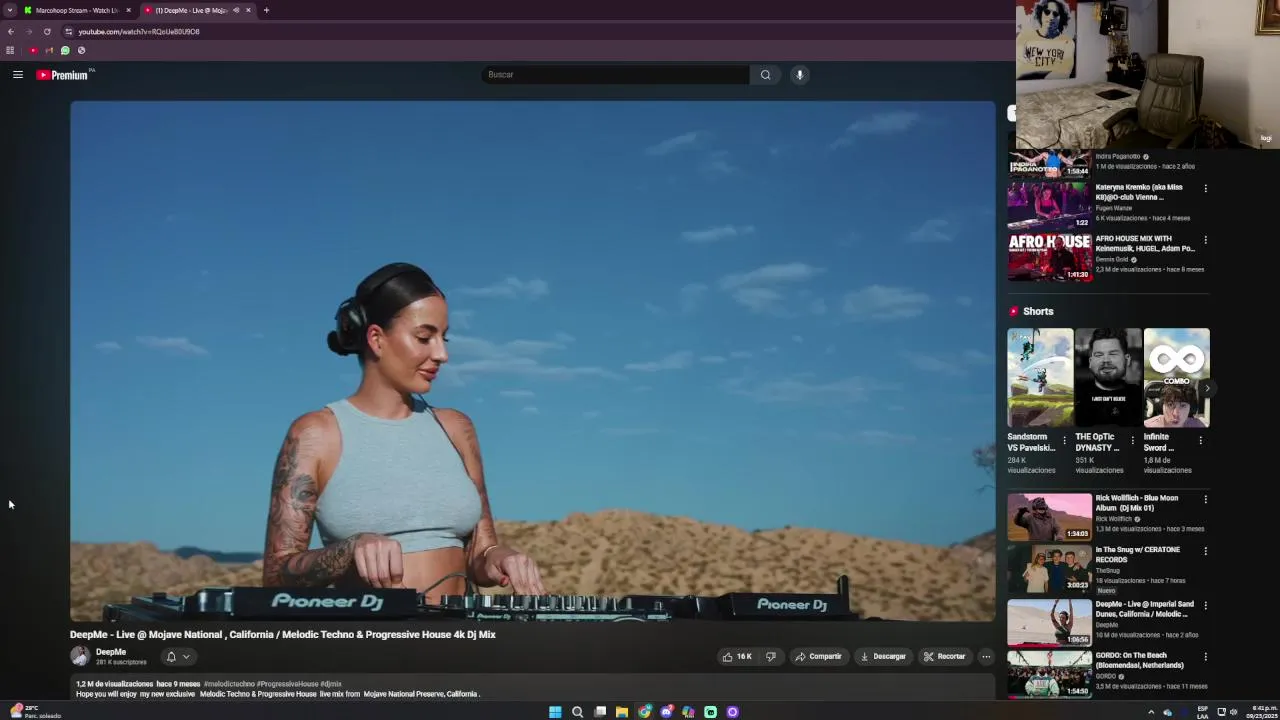Open the Sandstorm VS Pavelski short
This screenshot has height=720, width=1280.
pyautogui.click(x=1040, y=377)
